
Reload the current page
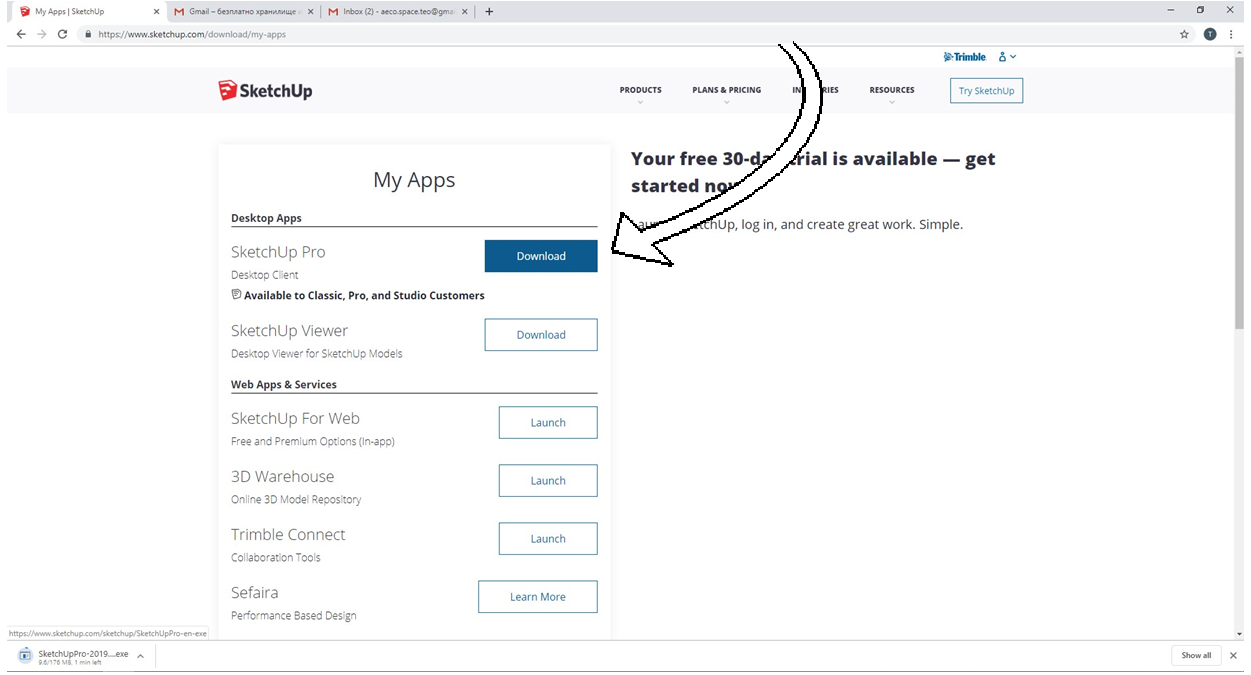[x=62, y=34]
